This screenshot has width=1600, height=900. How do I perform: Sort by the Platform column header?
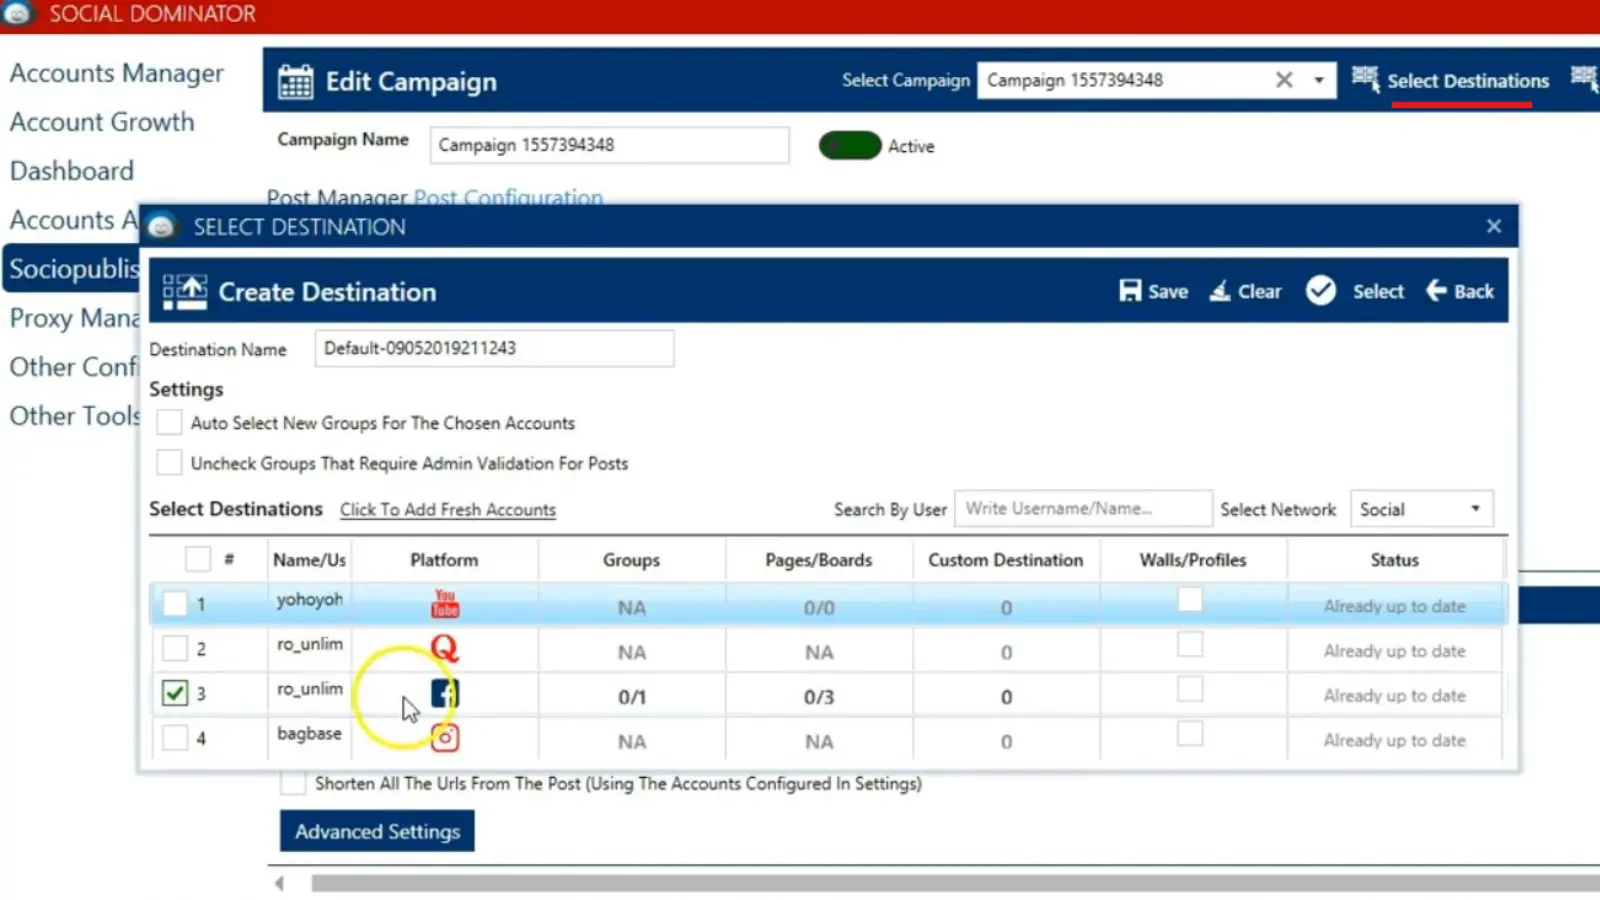pyautogui.click(x=444, y=560)
